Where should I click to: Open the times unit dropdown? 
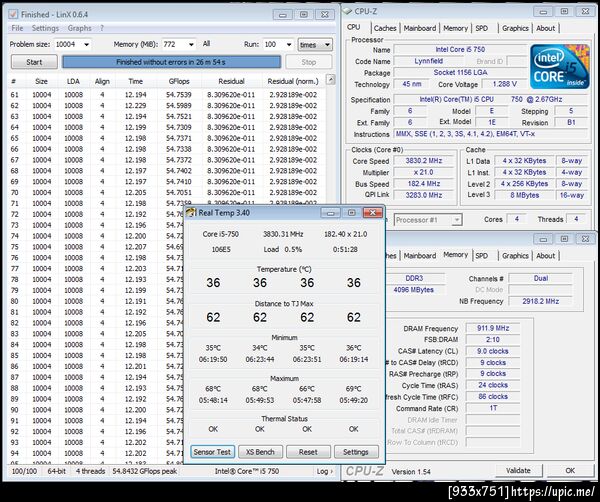click(315, 45)
